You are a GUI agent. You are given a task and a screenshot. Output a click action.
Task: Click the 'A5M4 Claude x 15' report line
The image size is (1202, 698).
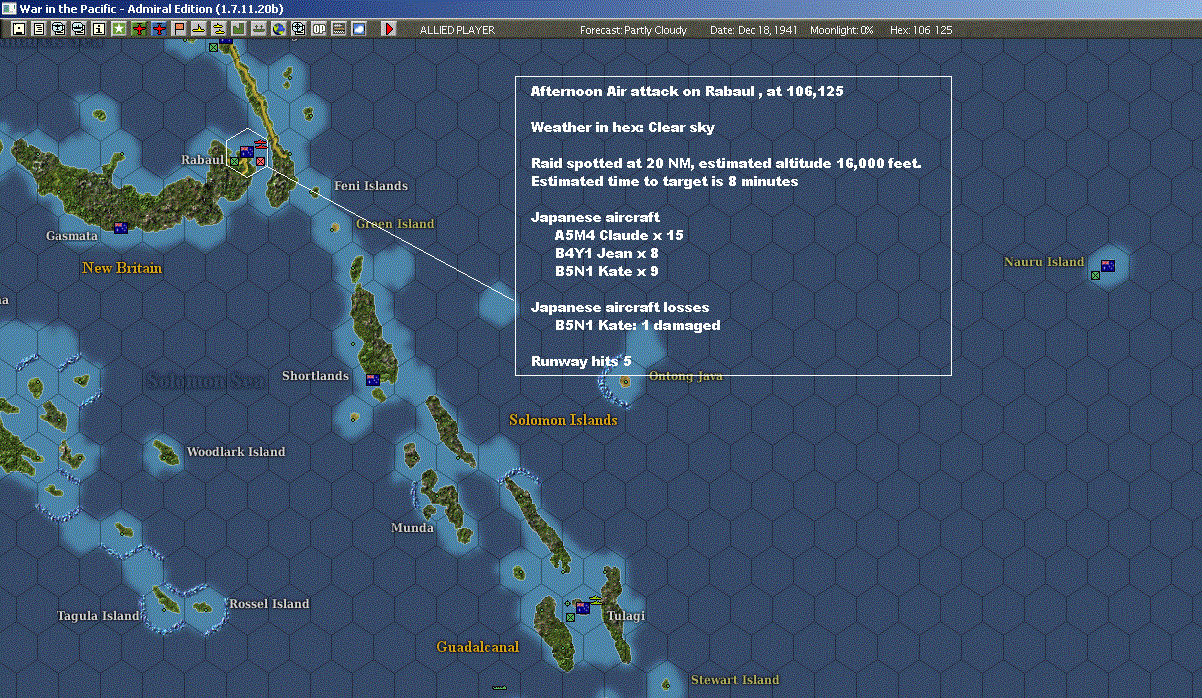[619, 235]
